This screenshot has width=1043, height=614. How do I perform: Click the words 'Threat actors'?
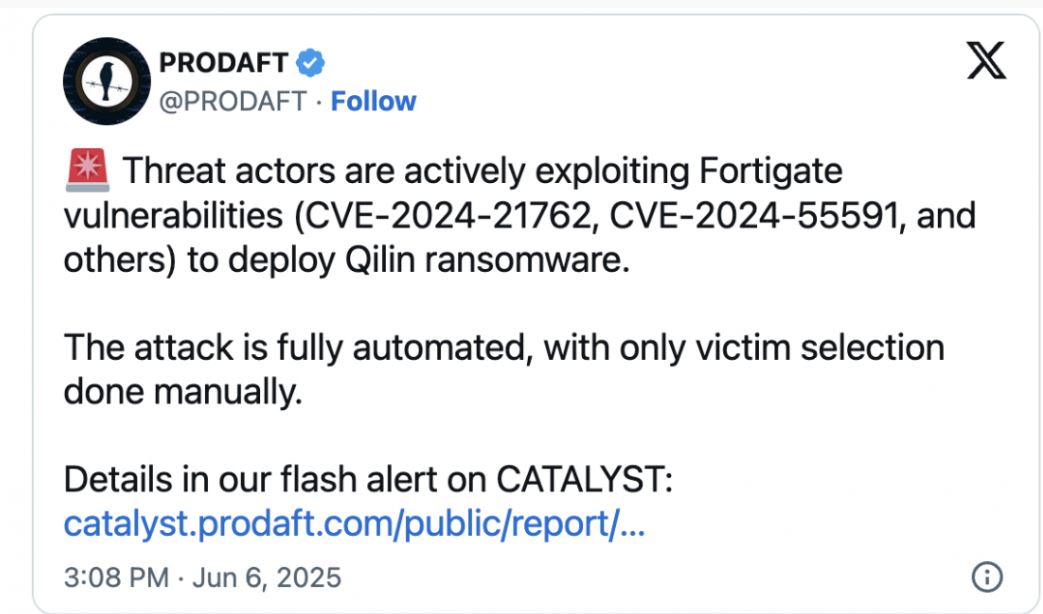pos(229,170)
